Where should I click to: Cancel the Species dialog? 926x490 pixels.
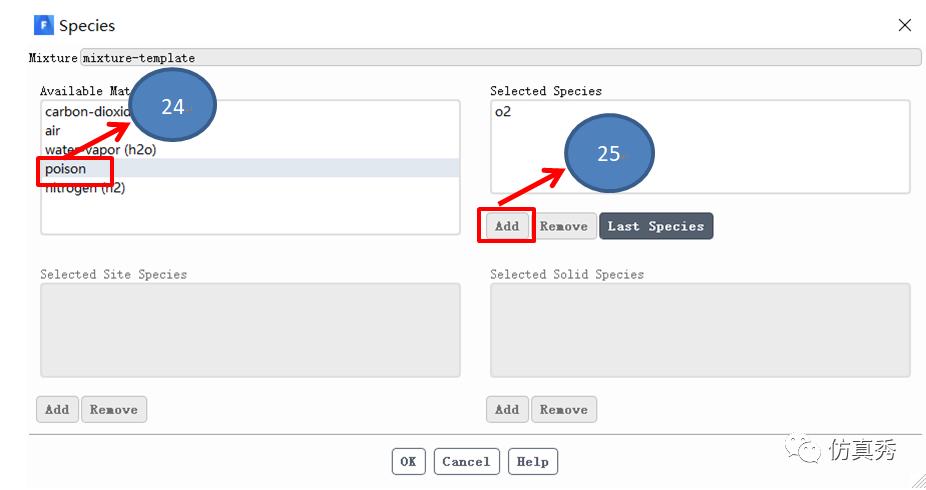(x=466, y=461)
